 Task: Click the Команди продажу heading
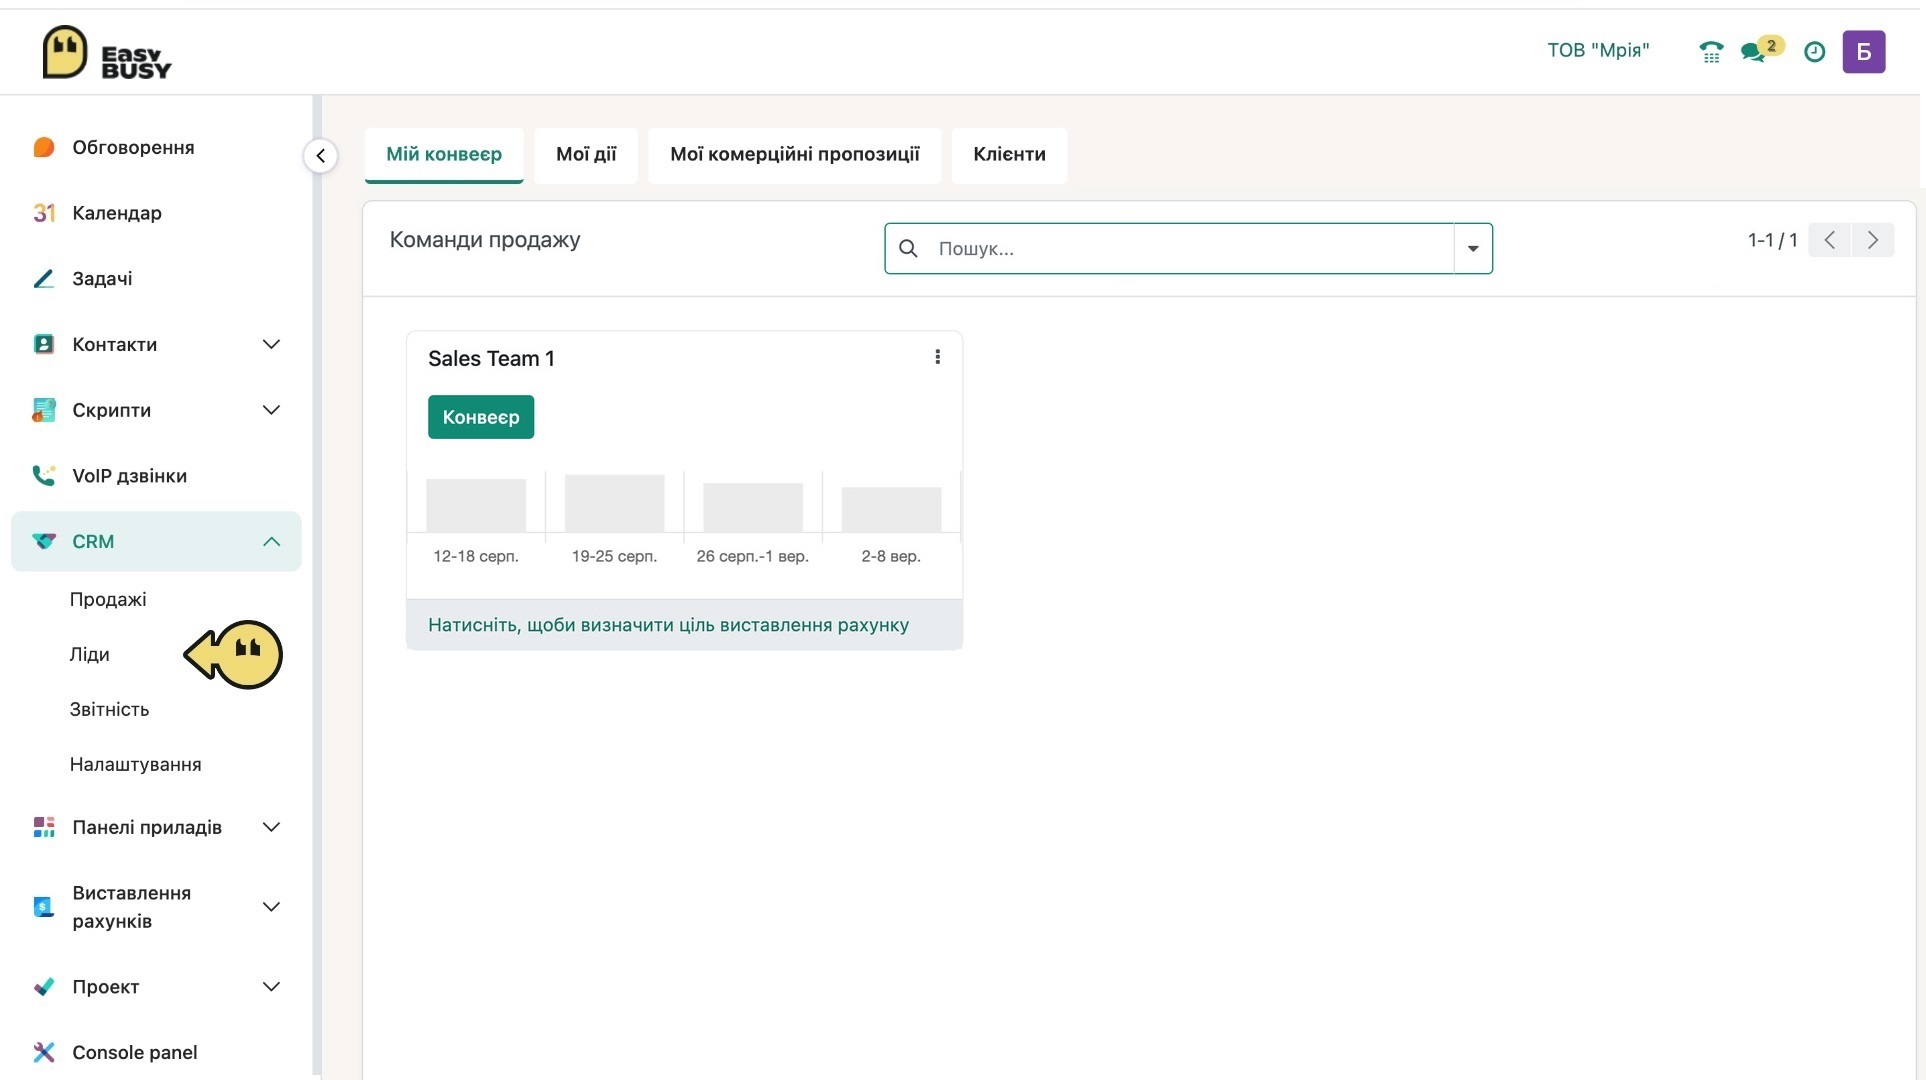point(485,240)
